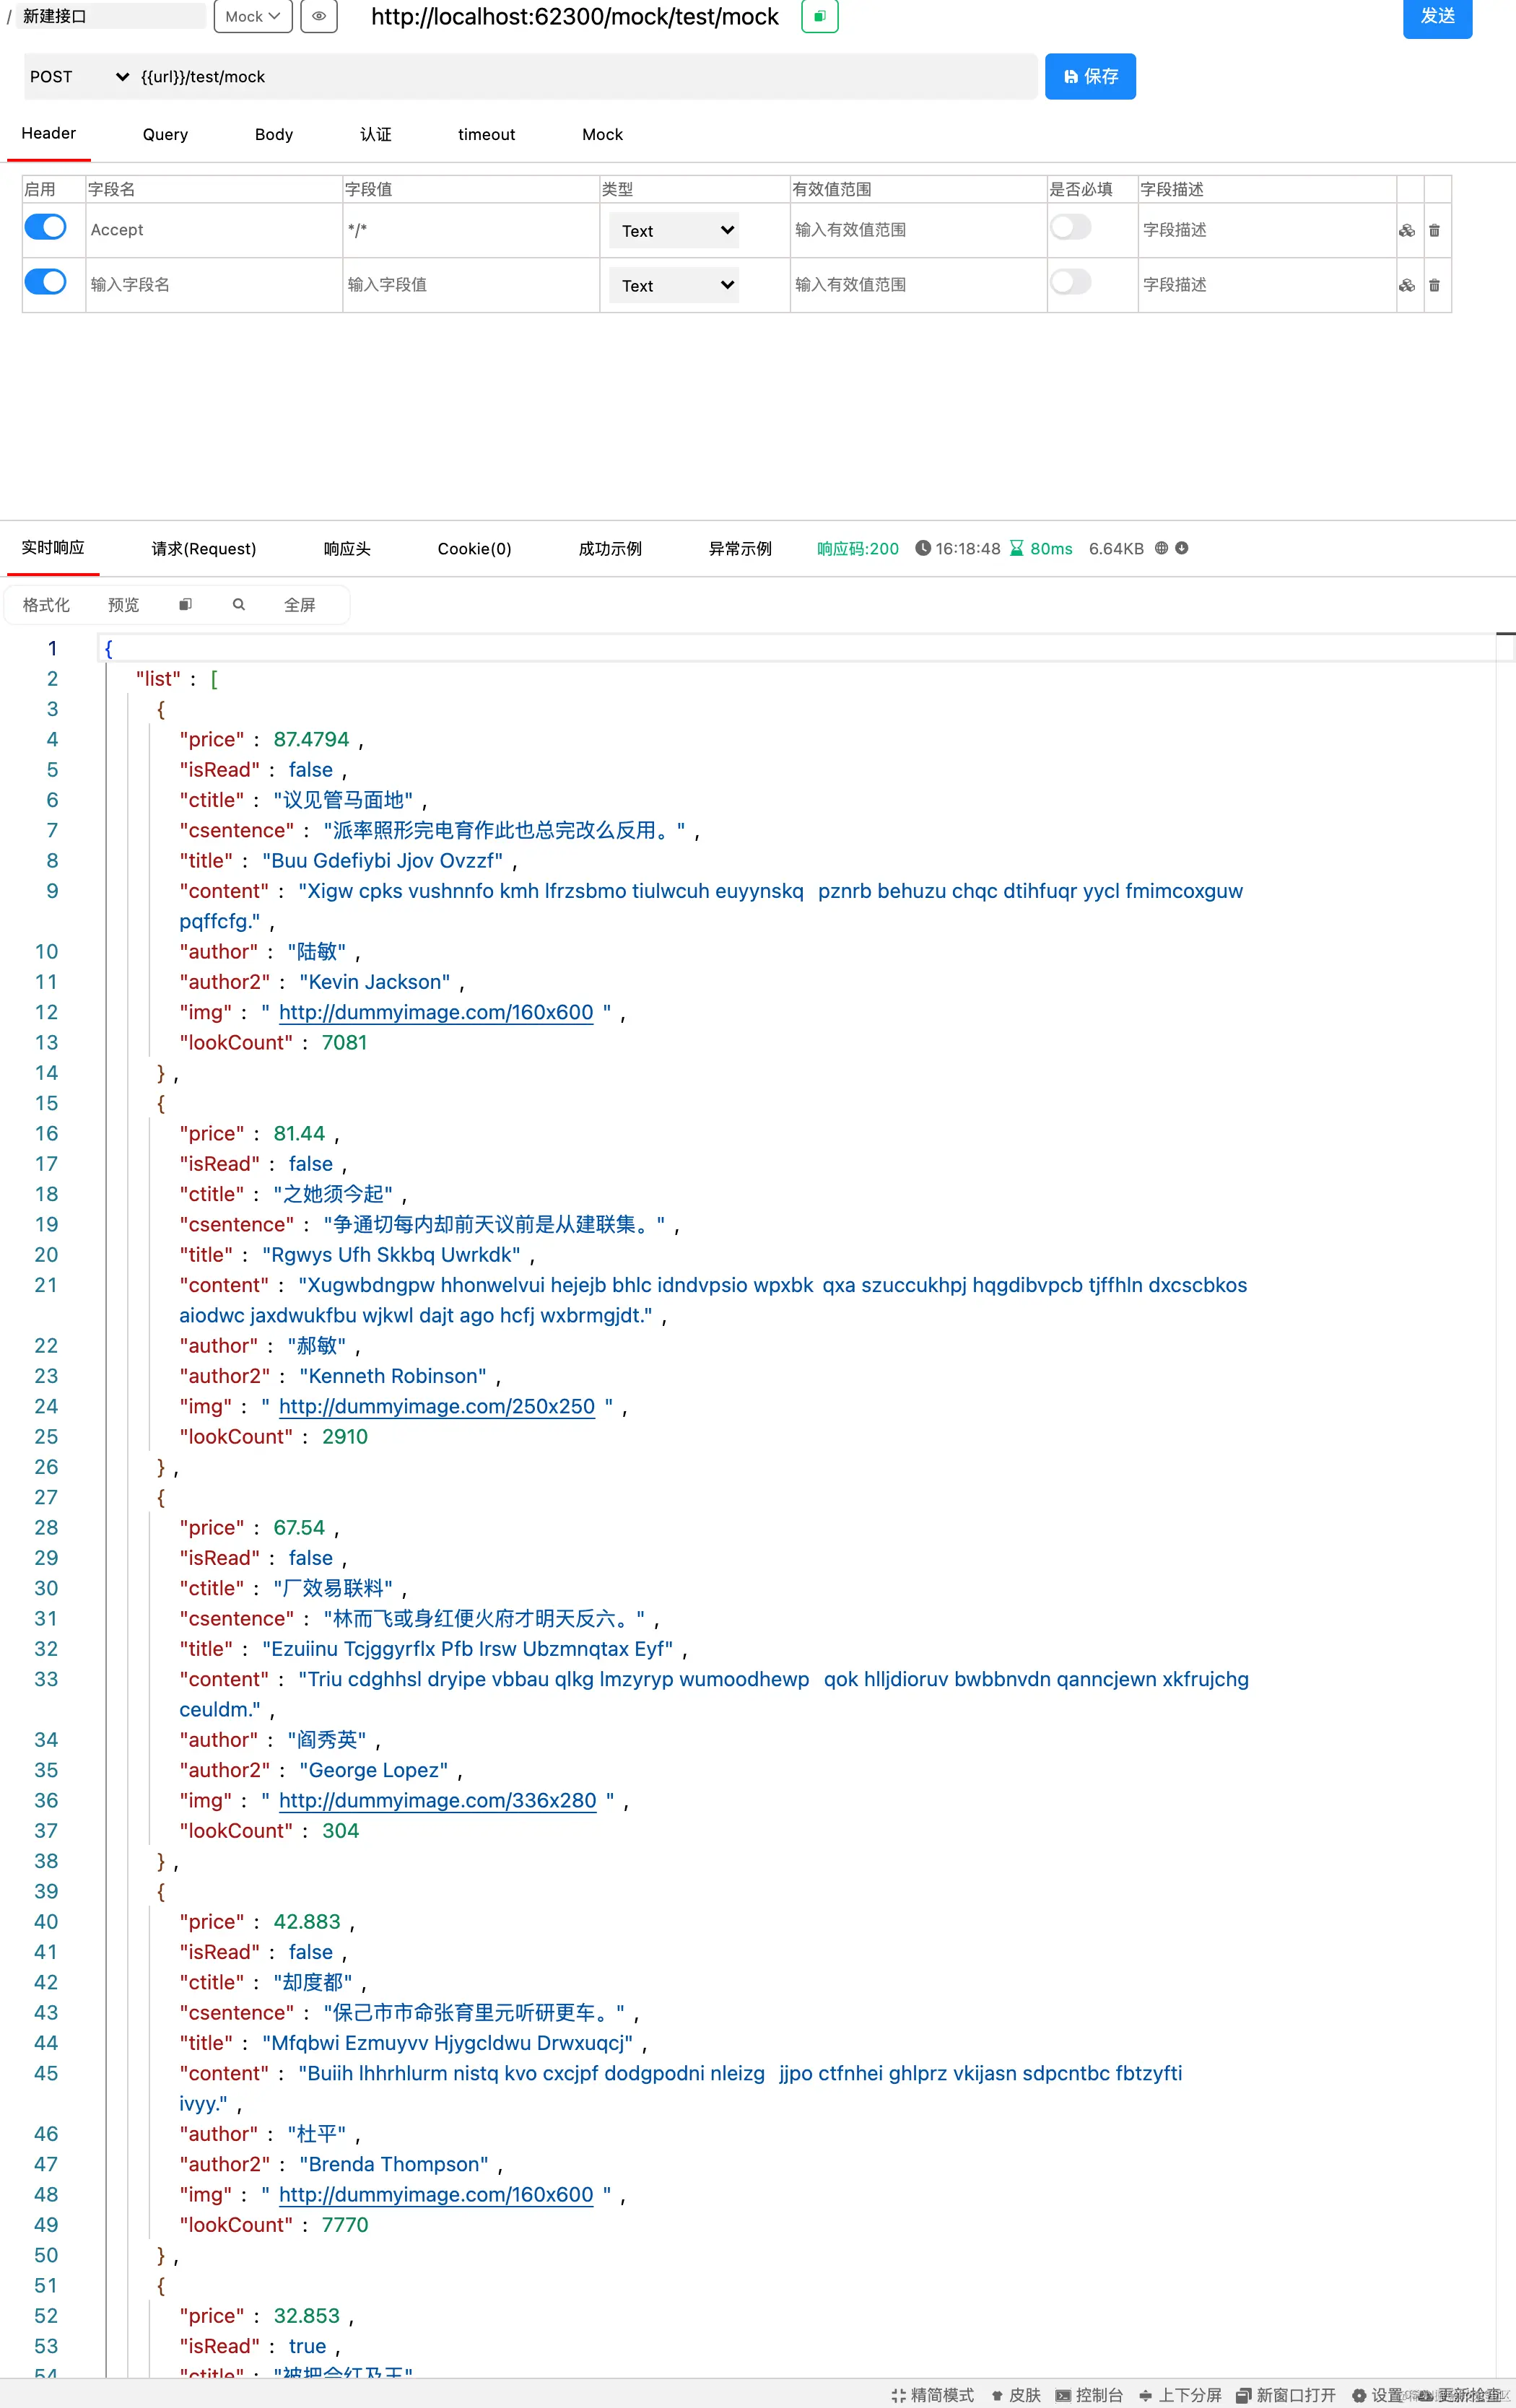Viewport: 1516px width, 2408px height.
Task: Click the search icon in the response toolbar
Action: point(239,604)
